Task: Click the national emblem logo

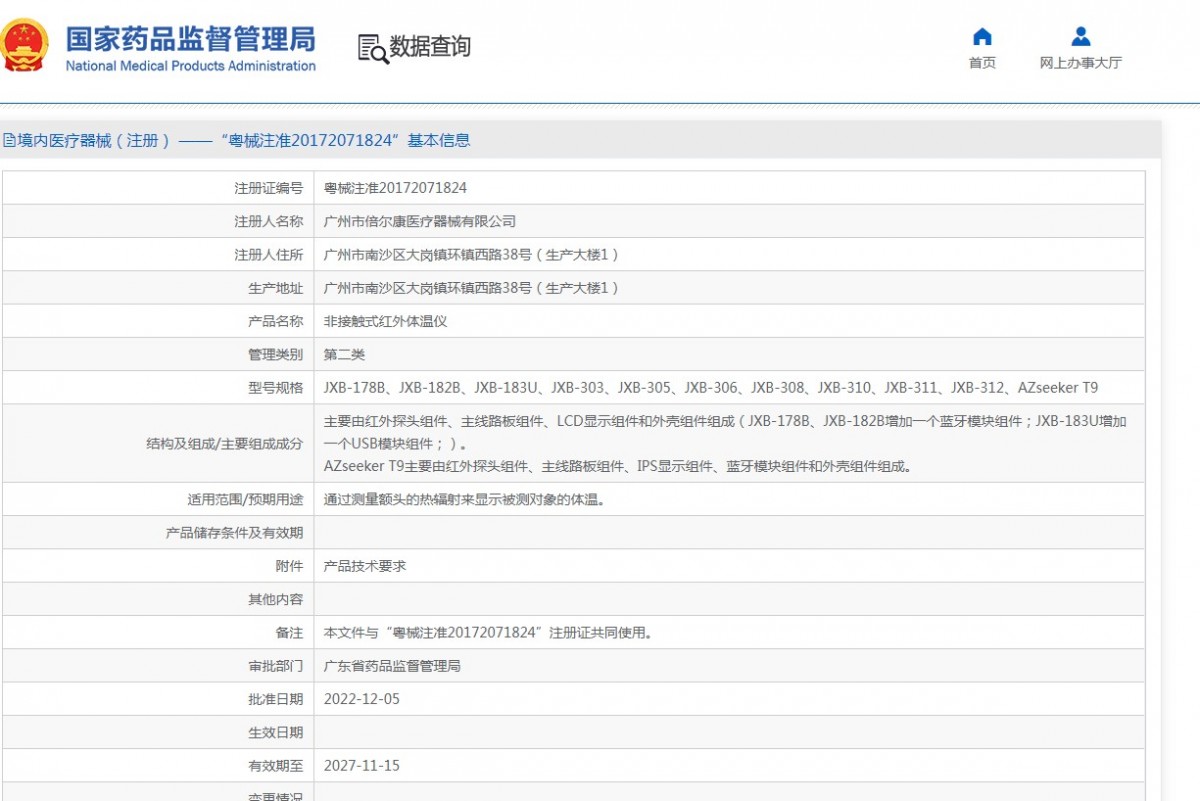Action: pyautogui.click(x=24, y=46)
